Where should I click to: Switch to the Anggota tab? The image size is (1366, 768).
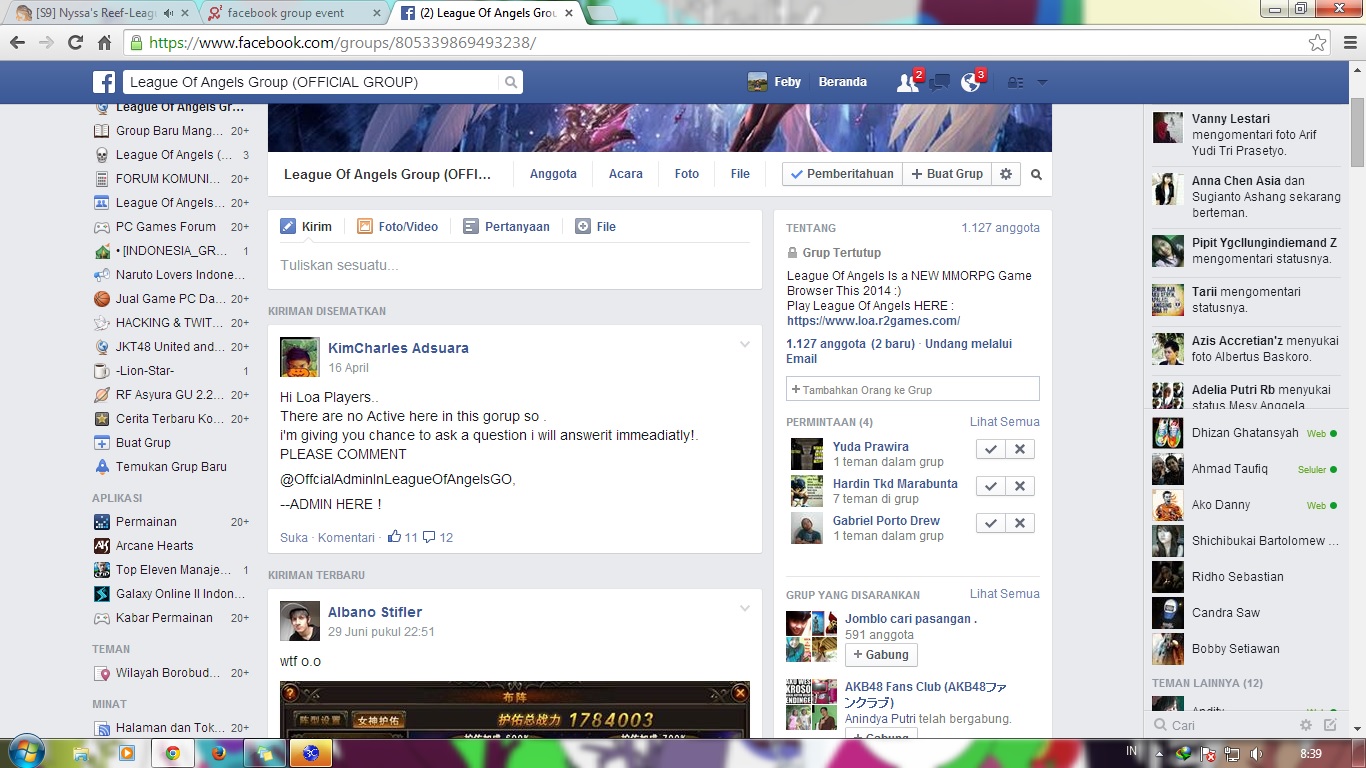coord(553,174)
